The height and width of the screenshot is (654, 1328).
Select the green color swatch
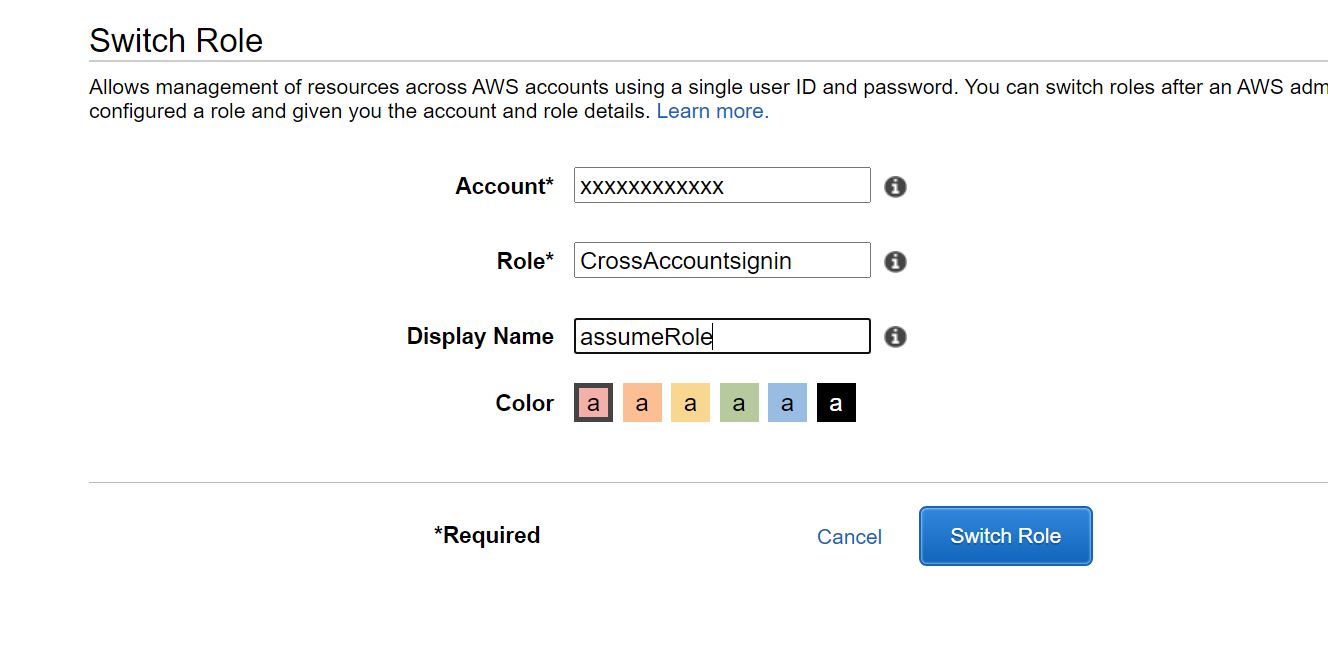click(739, 403)
